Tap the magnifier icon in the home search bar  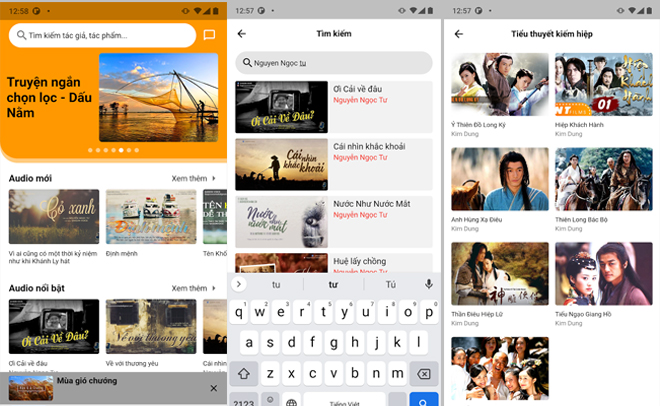click(x=21, y=35)
